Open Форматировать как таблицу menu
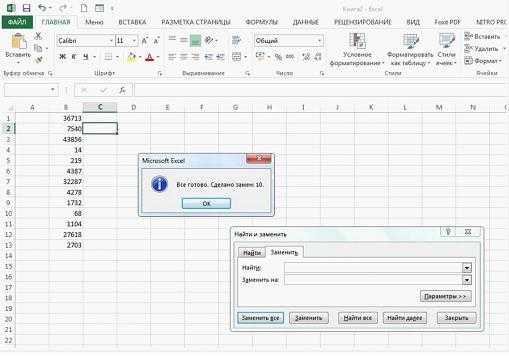Image resolution: width=509 pixels, height=364 pixels. [410, 49]
